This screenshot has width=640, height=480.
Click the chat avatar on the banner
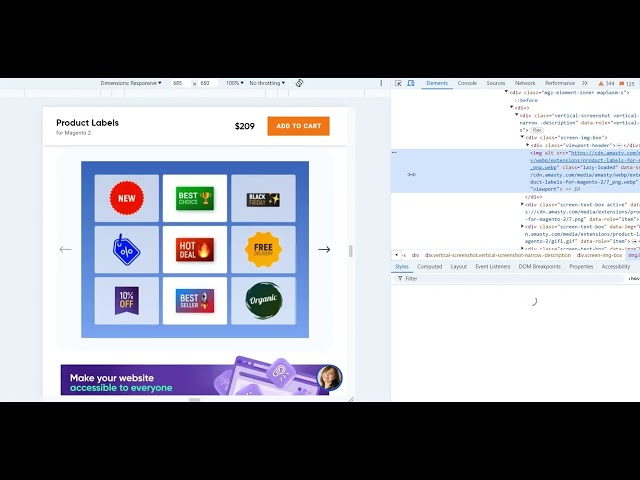click(329, 377)
